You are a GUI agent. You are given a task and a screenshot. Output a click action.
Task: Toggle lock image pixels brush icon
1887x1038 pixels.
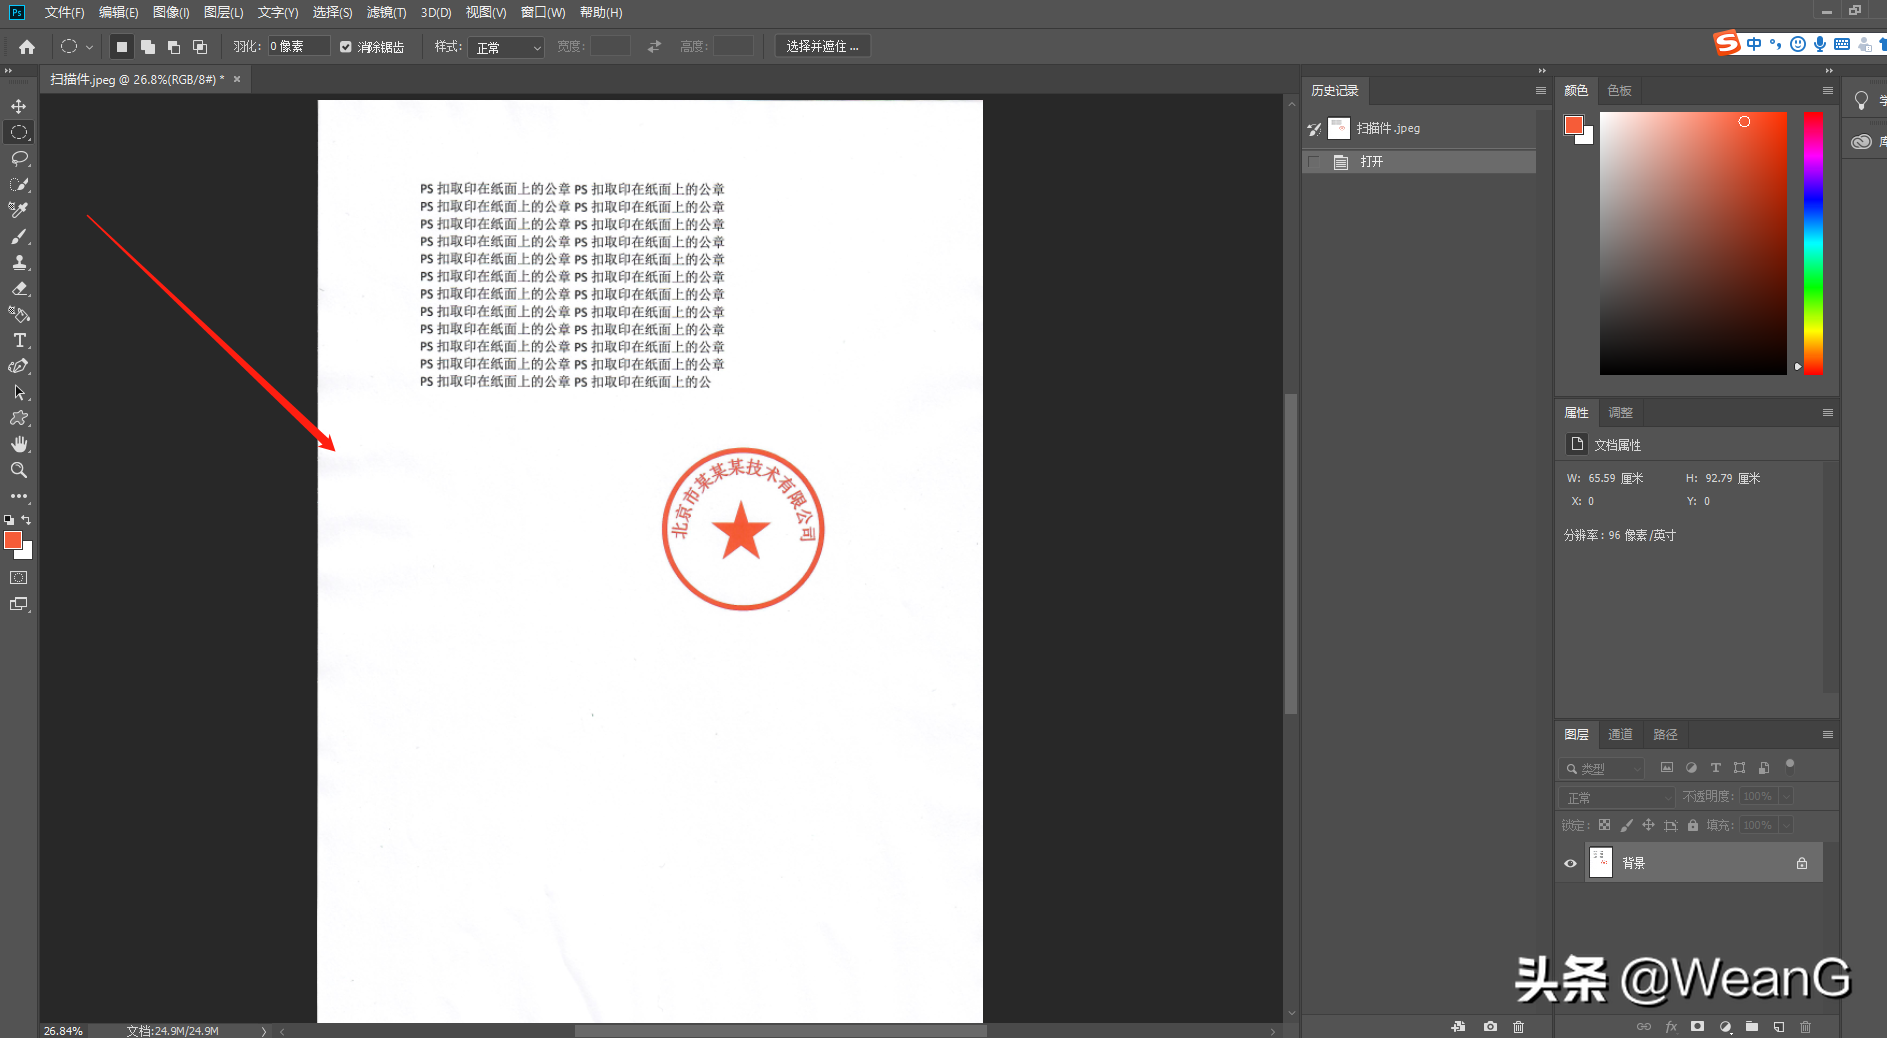point(1626,825)
